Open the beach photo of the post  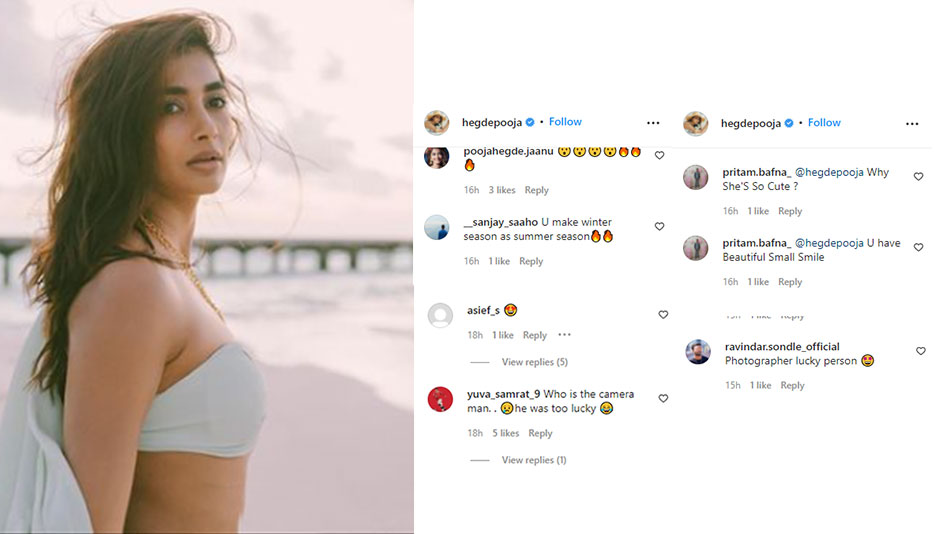pyautogui.click(x=207, y=267)
